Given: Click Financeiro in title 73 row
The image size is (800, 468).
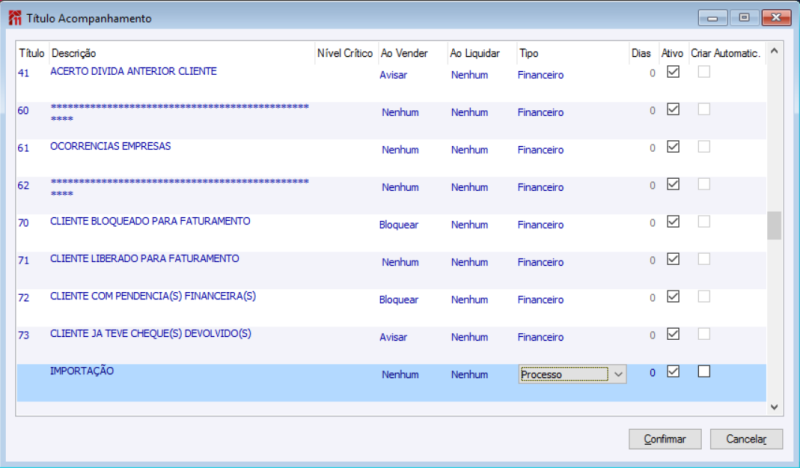Looking at the screenshot, I should point(540,337).
